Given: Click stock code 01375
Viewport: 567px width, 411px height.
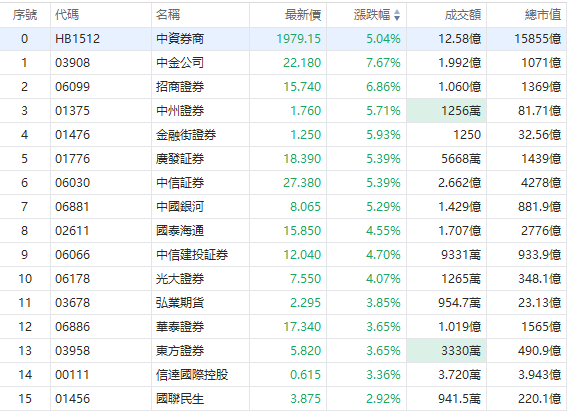Looking at the screenshot, I should pyautogui.click(x=72, y=111).
